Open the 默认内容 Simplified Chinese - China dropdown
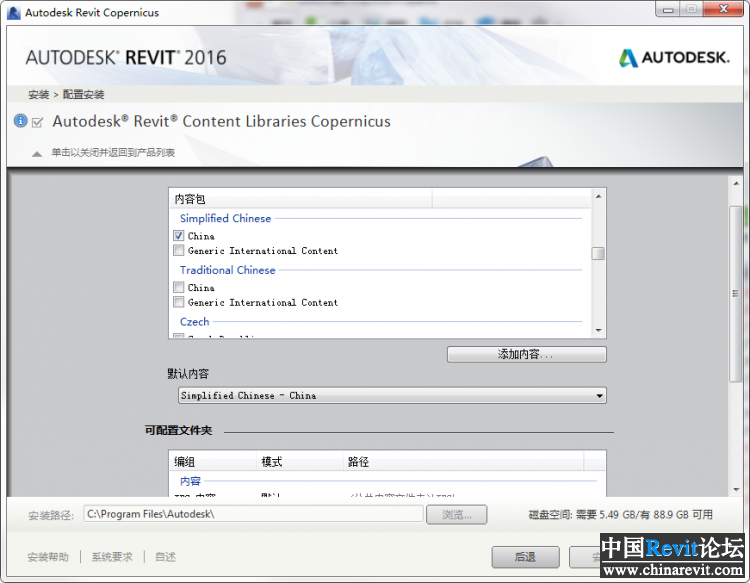The image size is (750, 583). coord(392,396)
